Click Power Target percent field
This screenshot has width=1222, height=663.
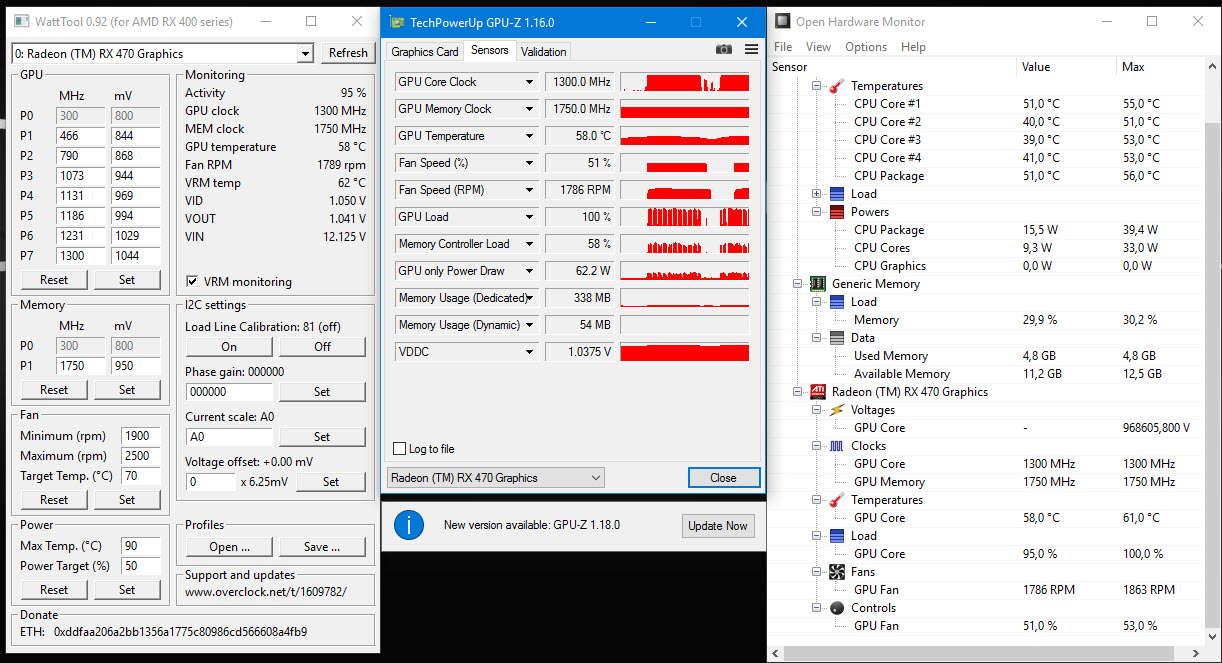(x=141, y=566)
